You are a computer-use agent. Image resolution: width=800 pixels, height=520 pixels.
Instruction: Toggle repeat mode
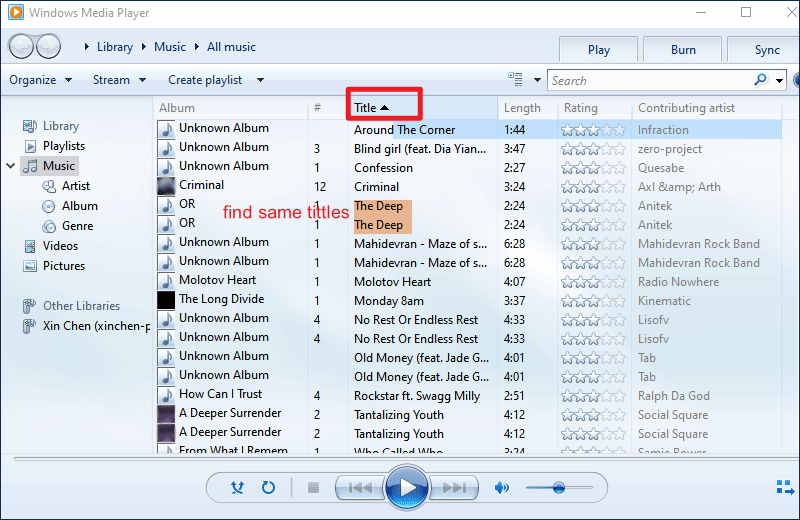268,488
